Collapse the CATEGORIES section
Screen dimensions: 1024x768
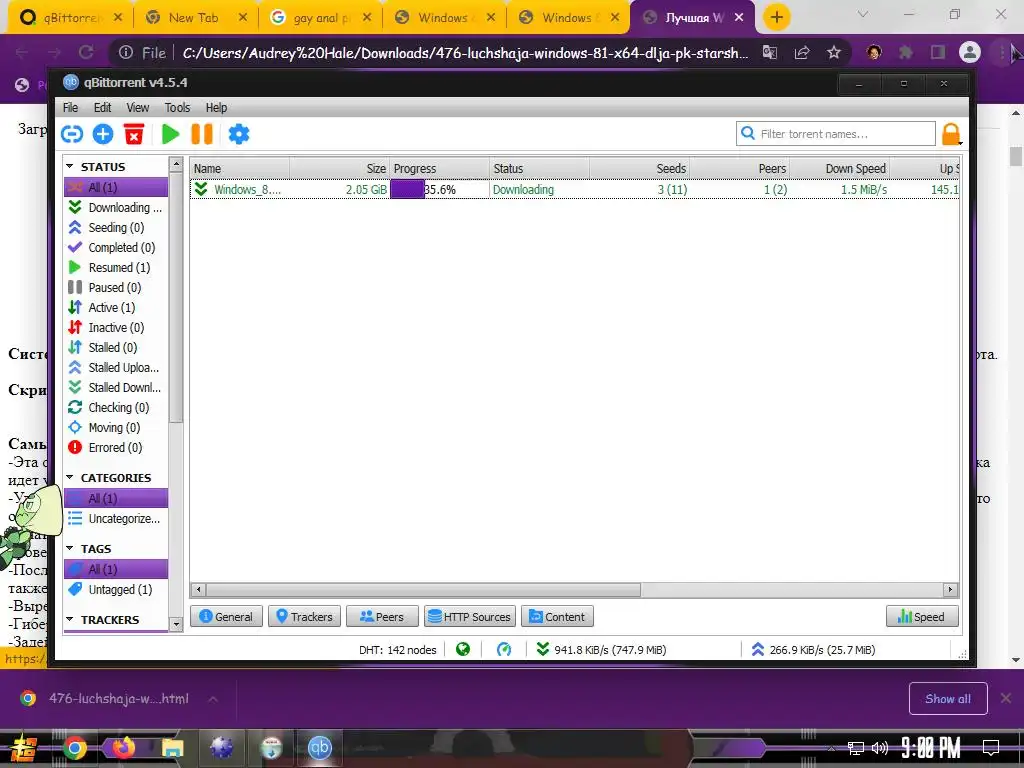70,477
